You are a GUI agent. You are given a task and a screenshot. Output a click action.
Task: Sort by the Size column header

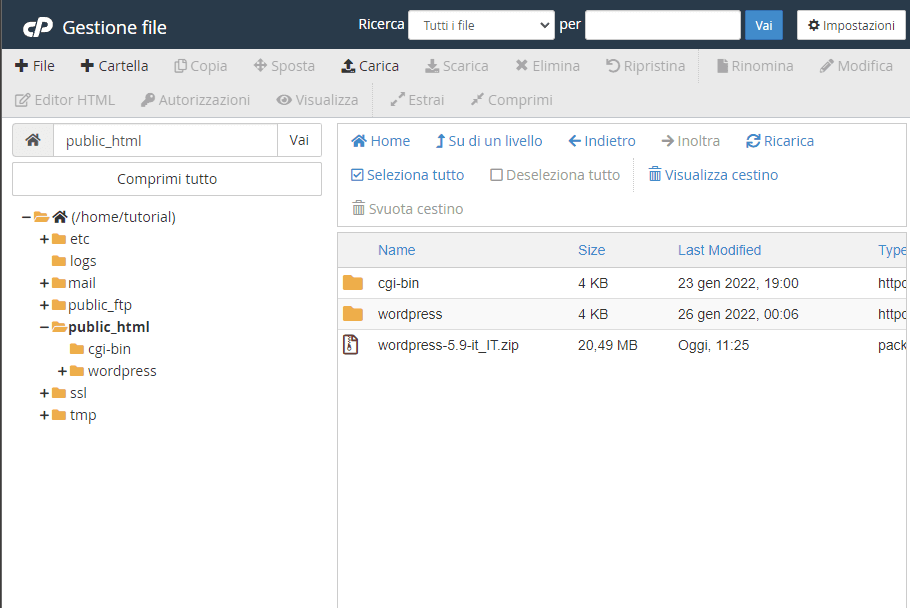591,250
